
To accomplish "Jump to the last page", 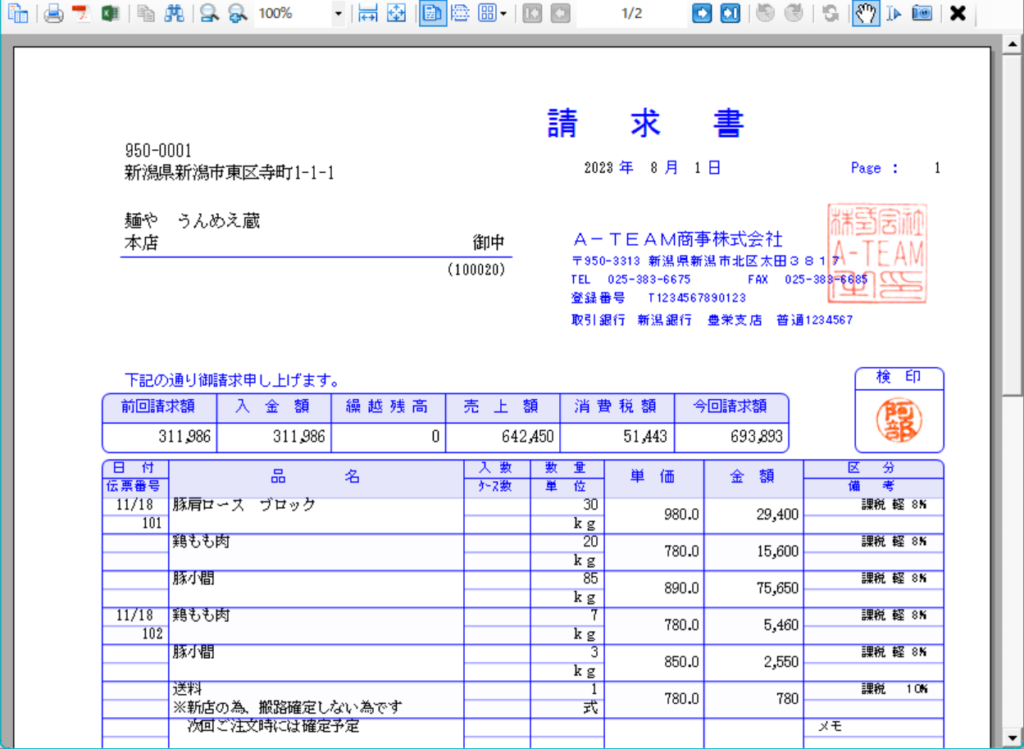I will tap(730, 13).
